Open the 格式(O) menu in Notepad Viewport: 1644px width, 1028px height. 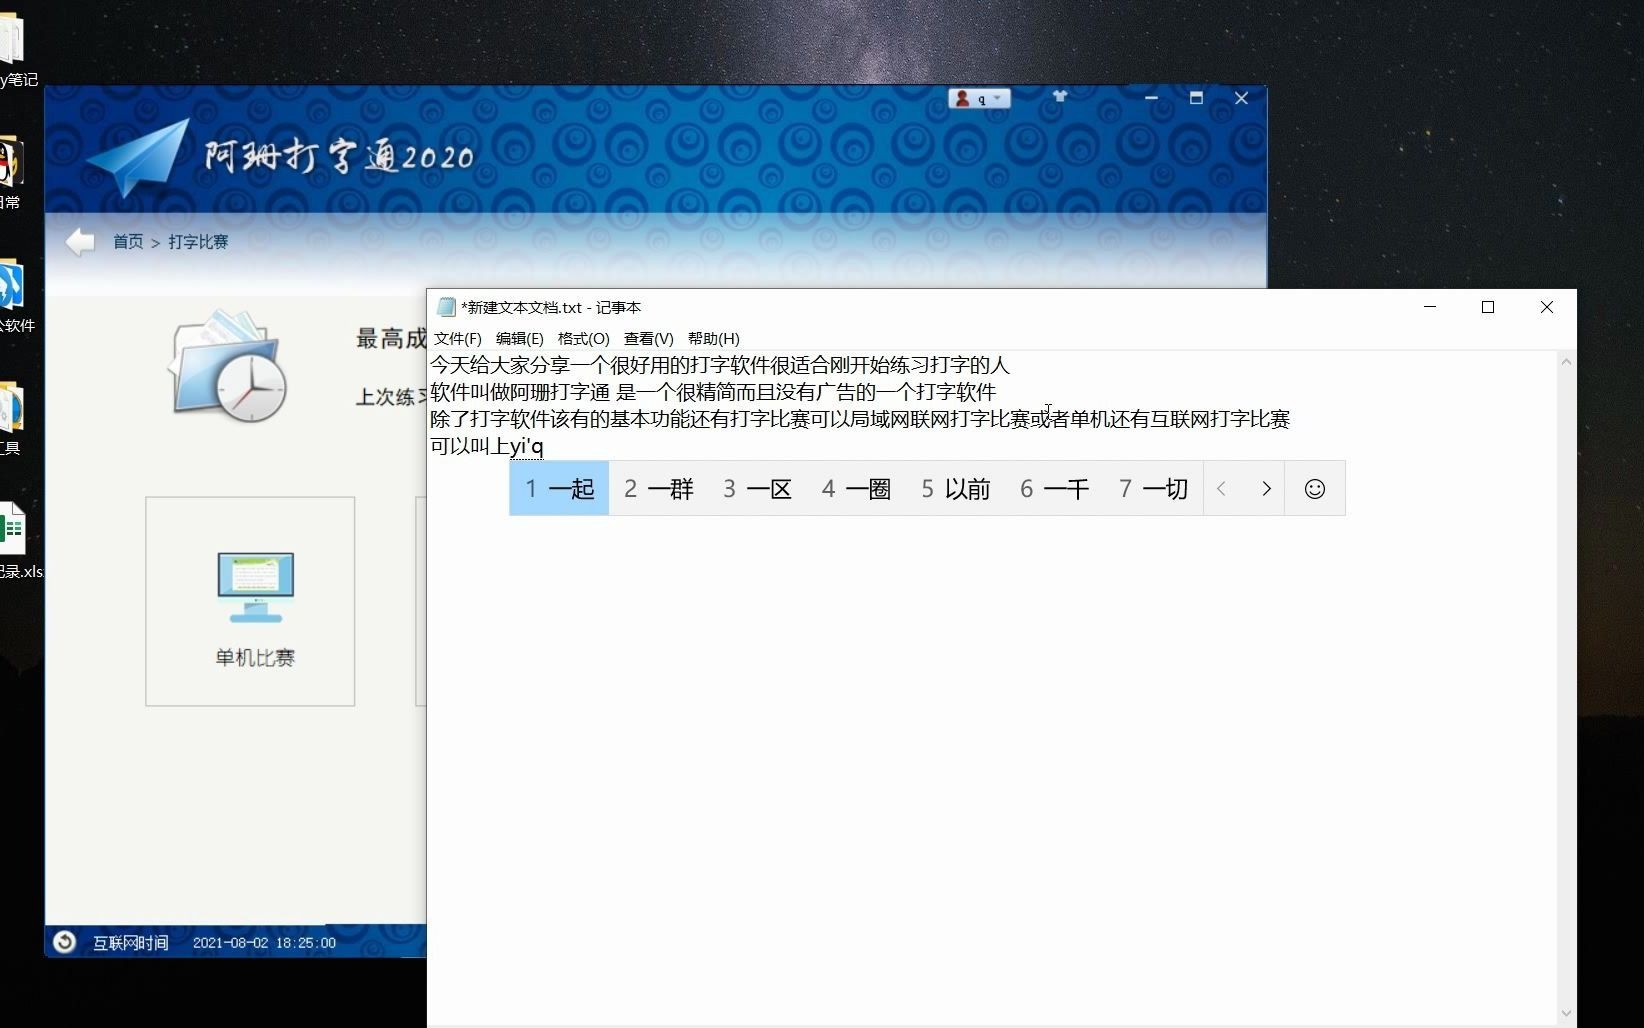click(583, 338)
